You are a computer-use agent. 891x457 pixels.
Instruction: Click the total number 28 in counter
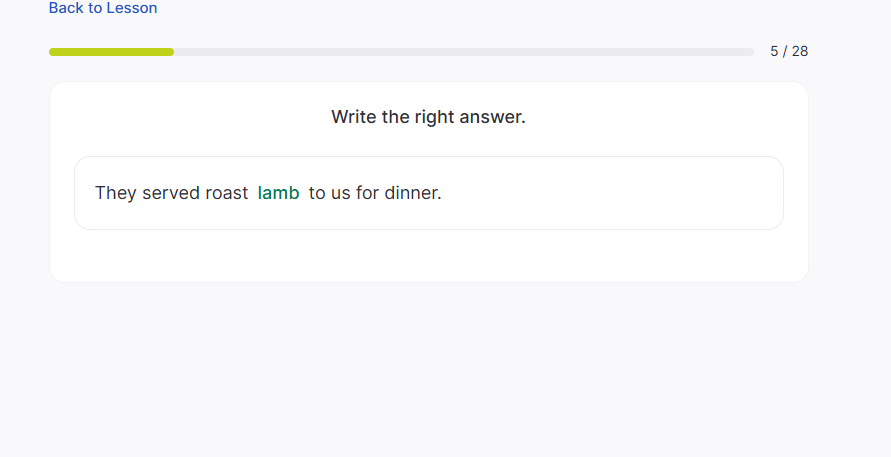[799, 51]
